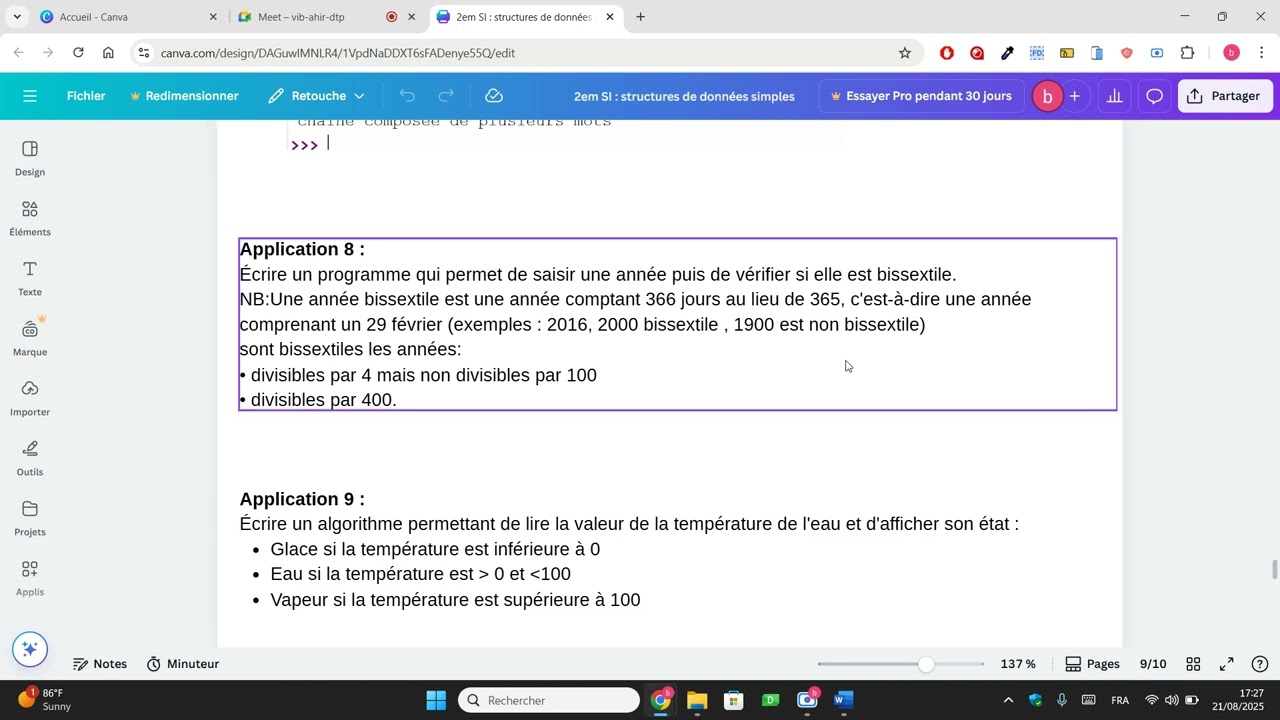Select the Texte tool in sidebar
1280x720 pixels.
30,278
